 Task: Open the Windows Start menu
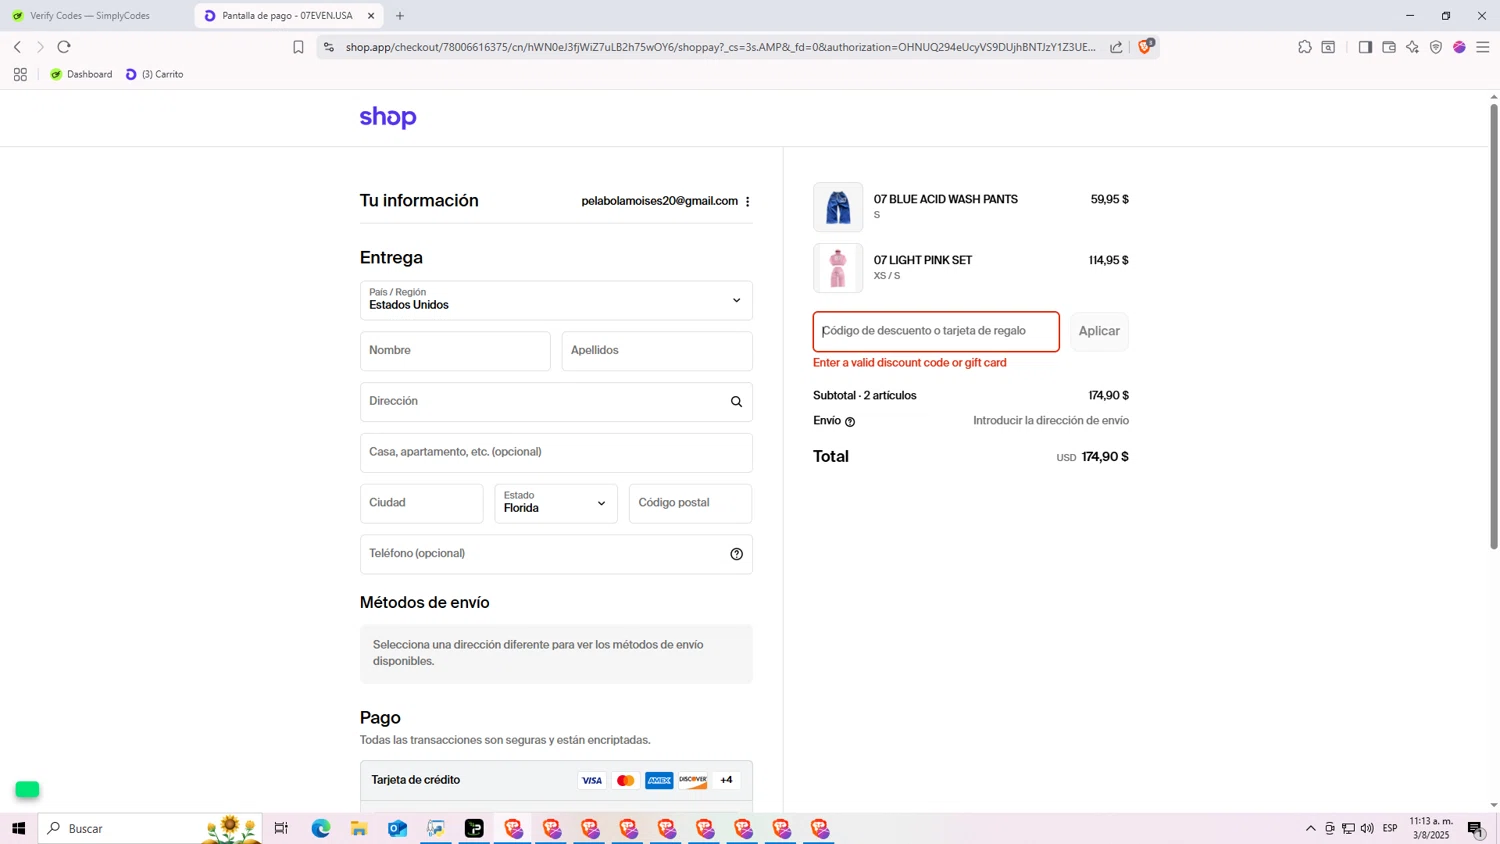18,828
